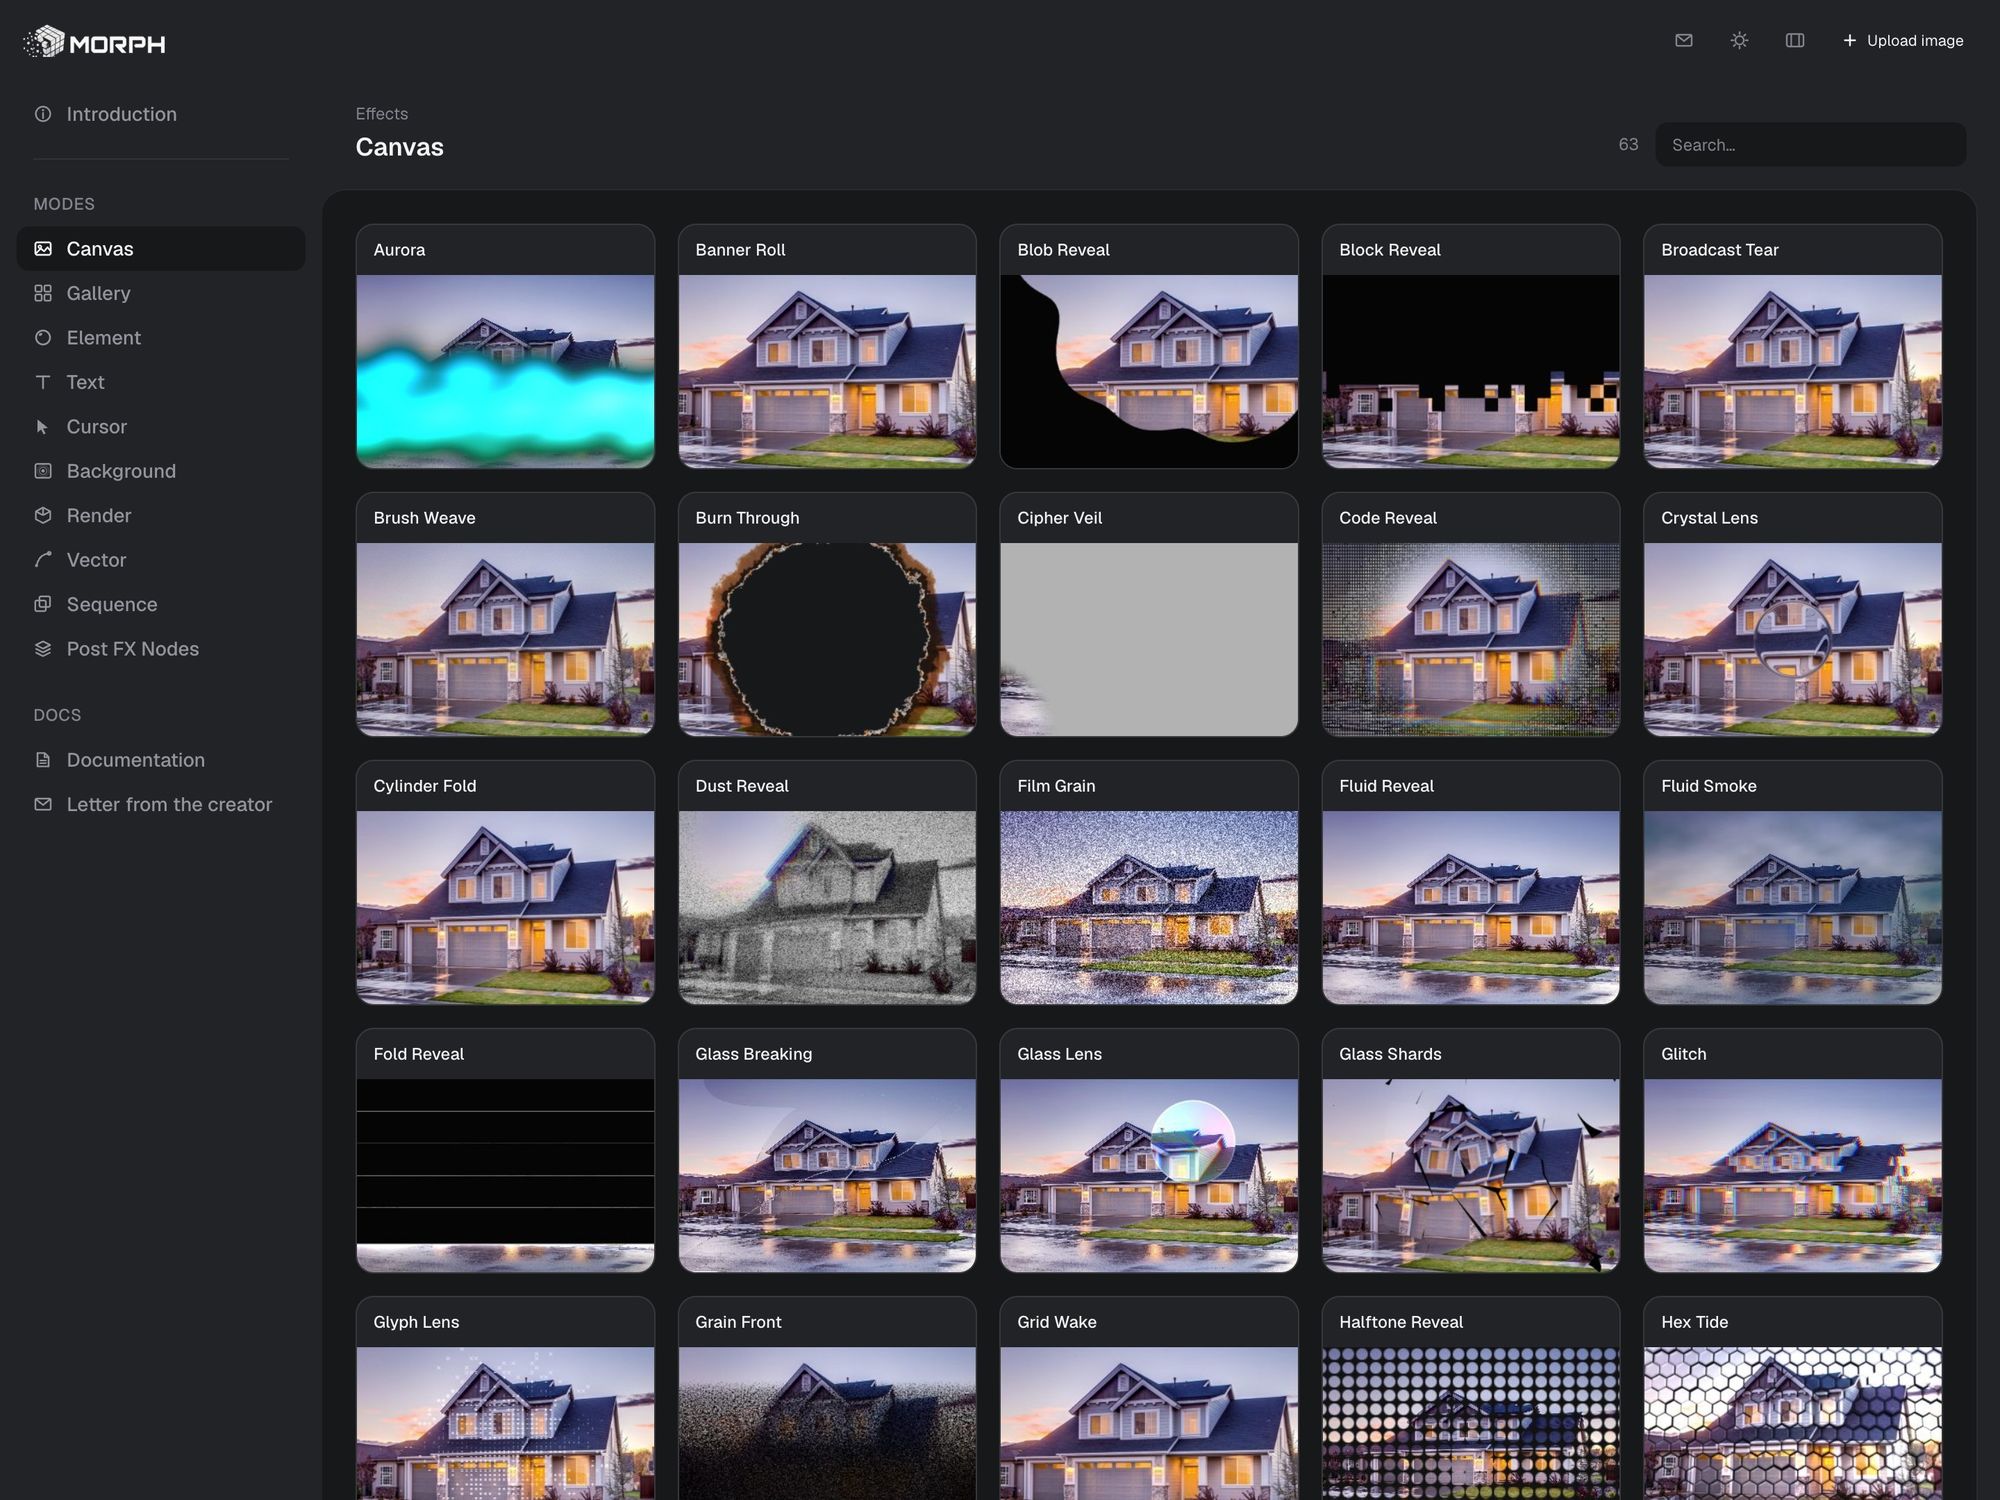Image resolution: width=2000 pixels, height=1500 pixels.
Task: Open the Glitch effect card
Action: pyautogui.click(x=1793, y=1150)
